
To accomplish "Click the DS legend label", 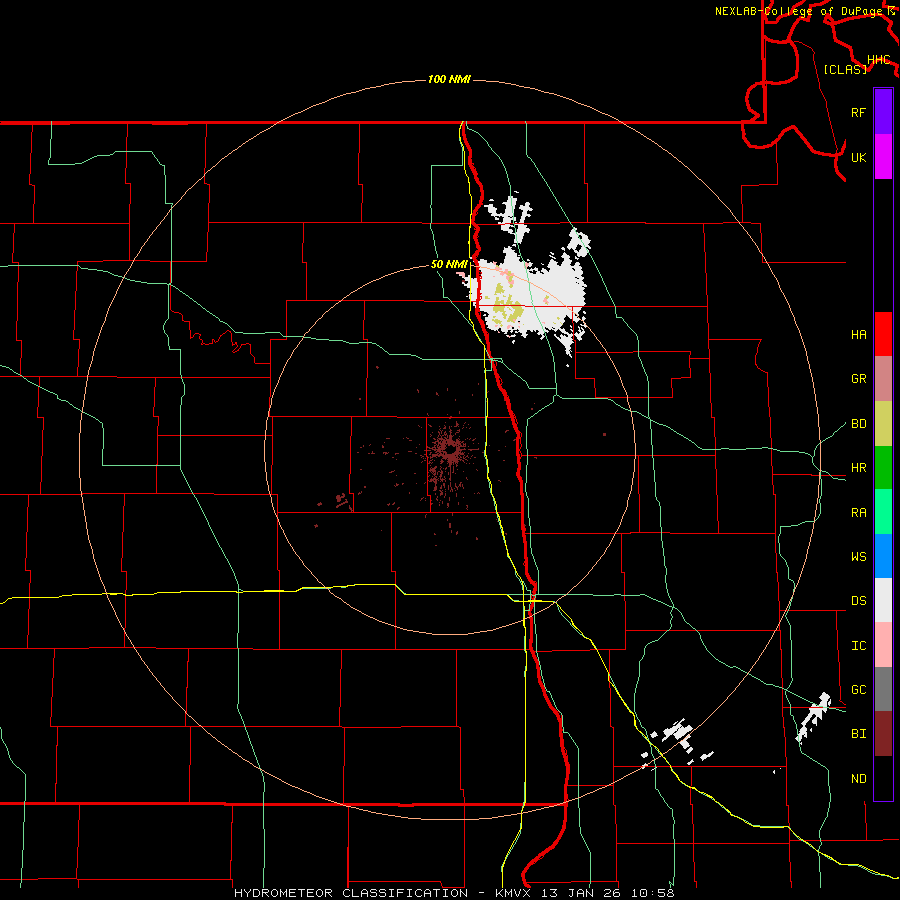I will coord(858,601).
